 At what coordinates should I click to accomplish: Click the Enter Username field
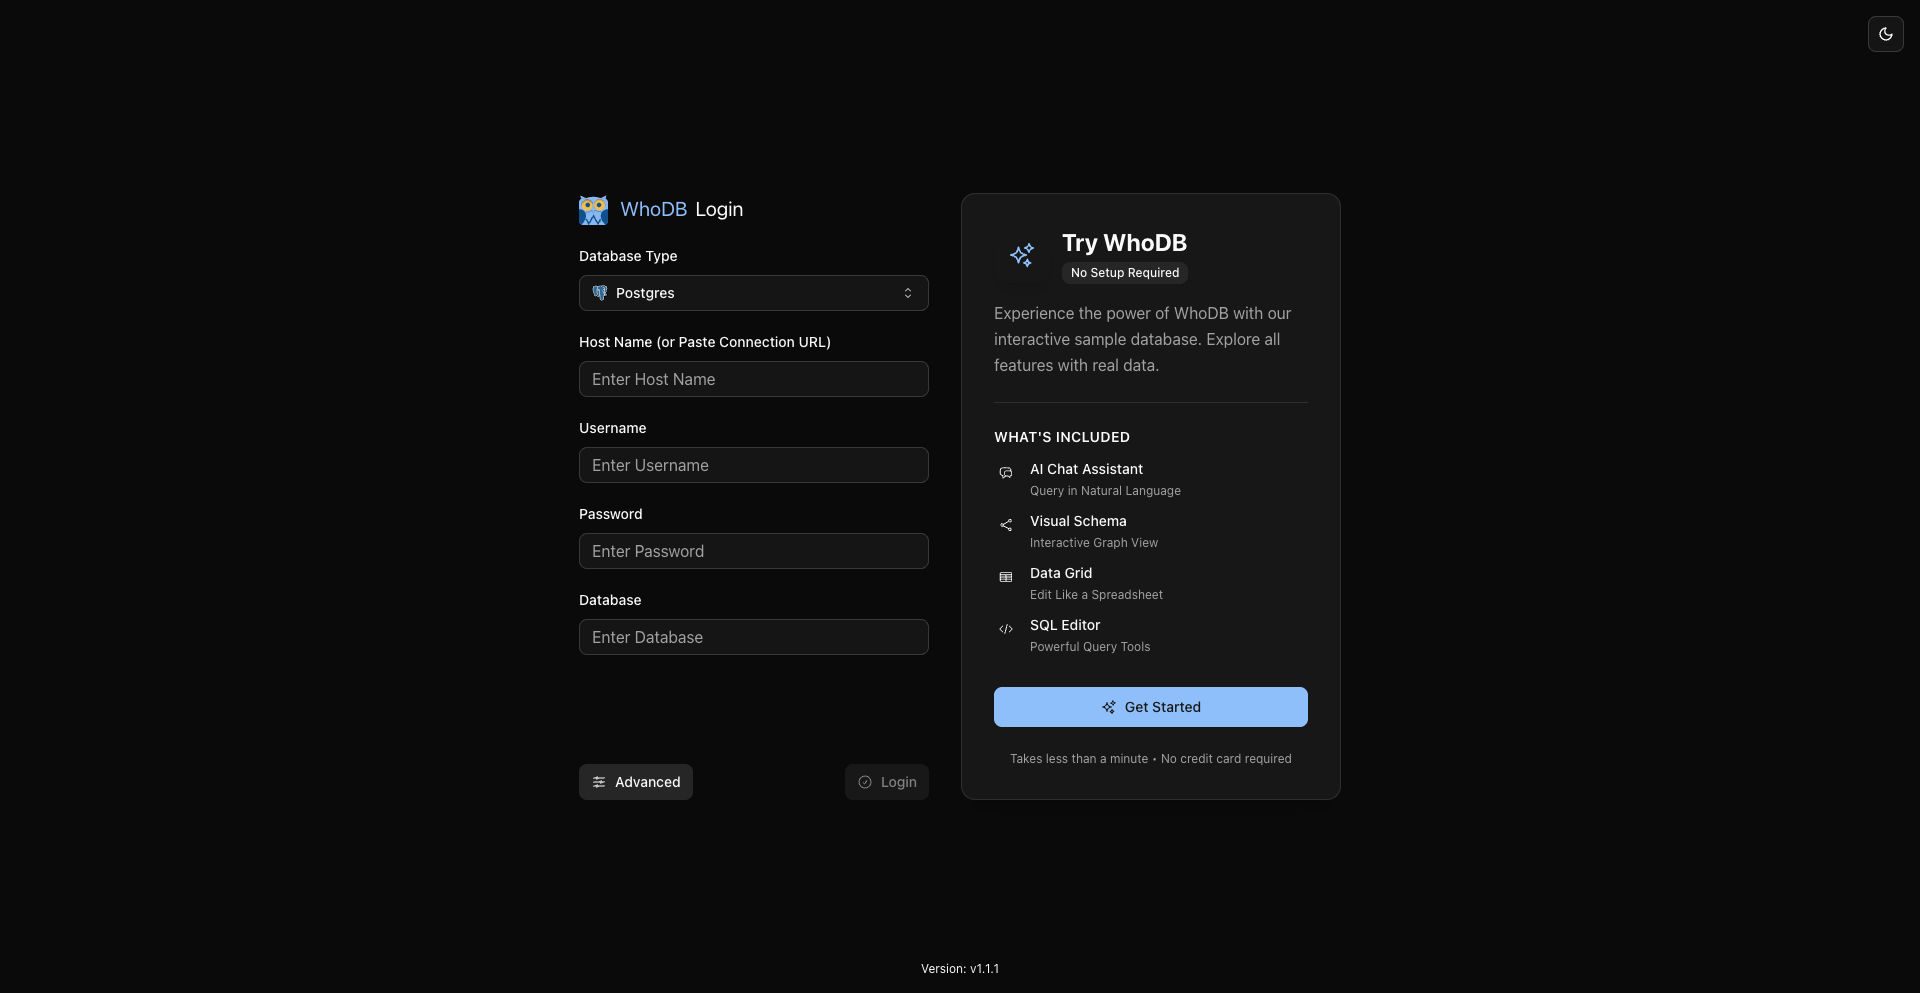tap(753, 465)
